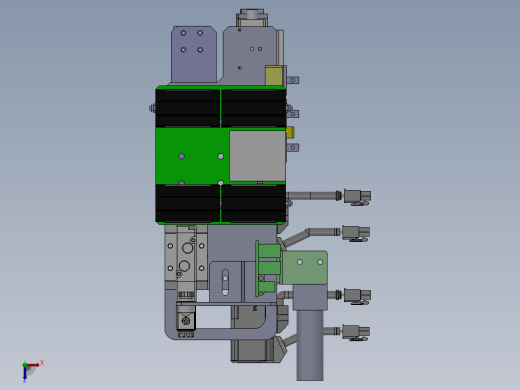Viewport: 520px width, 390px height.
Task: Click the green origin dot of the triad
Action: click(25, 365)
